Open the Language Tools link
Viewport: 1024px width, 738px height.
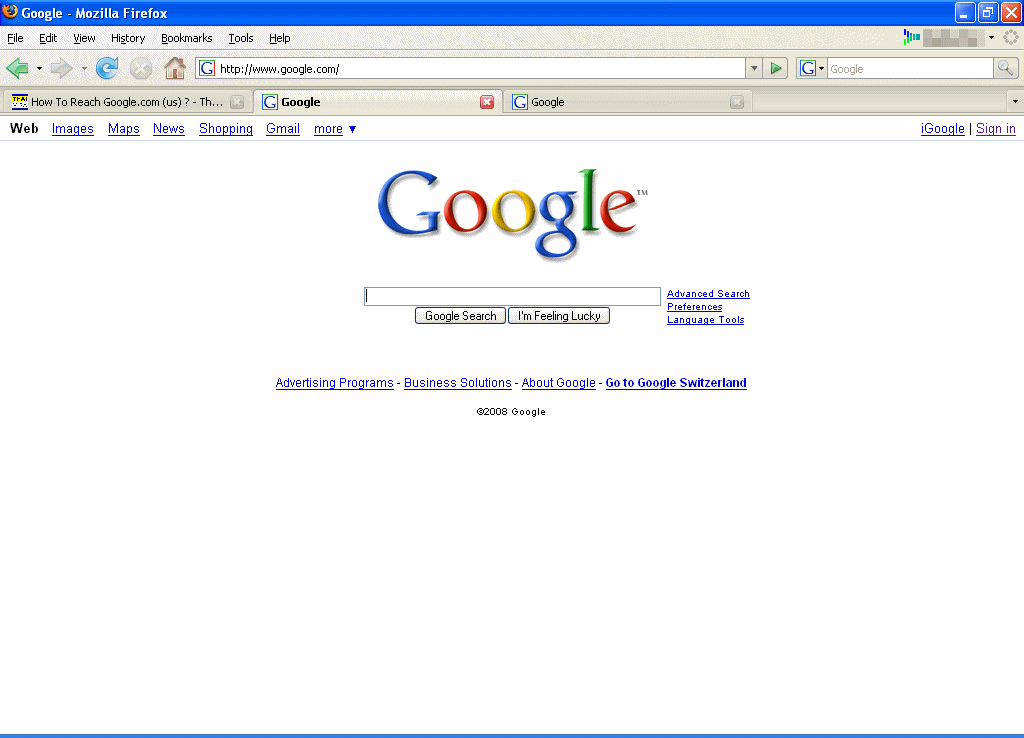click(705, 320)
